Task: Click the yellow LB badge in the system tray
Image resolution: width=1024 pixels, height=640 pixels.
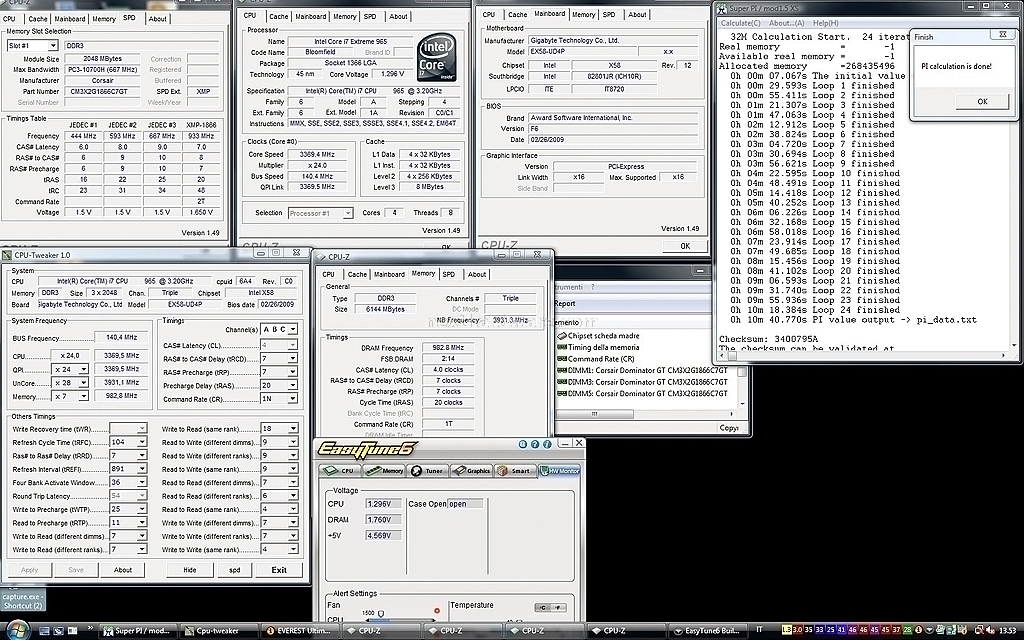Action: point(786,630)
